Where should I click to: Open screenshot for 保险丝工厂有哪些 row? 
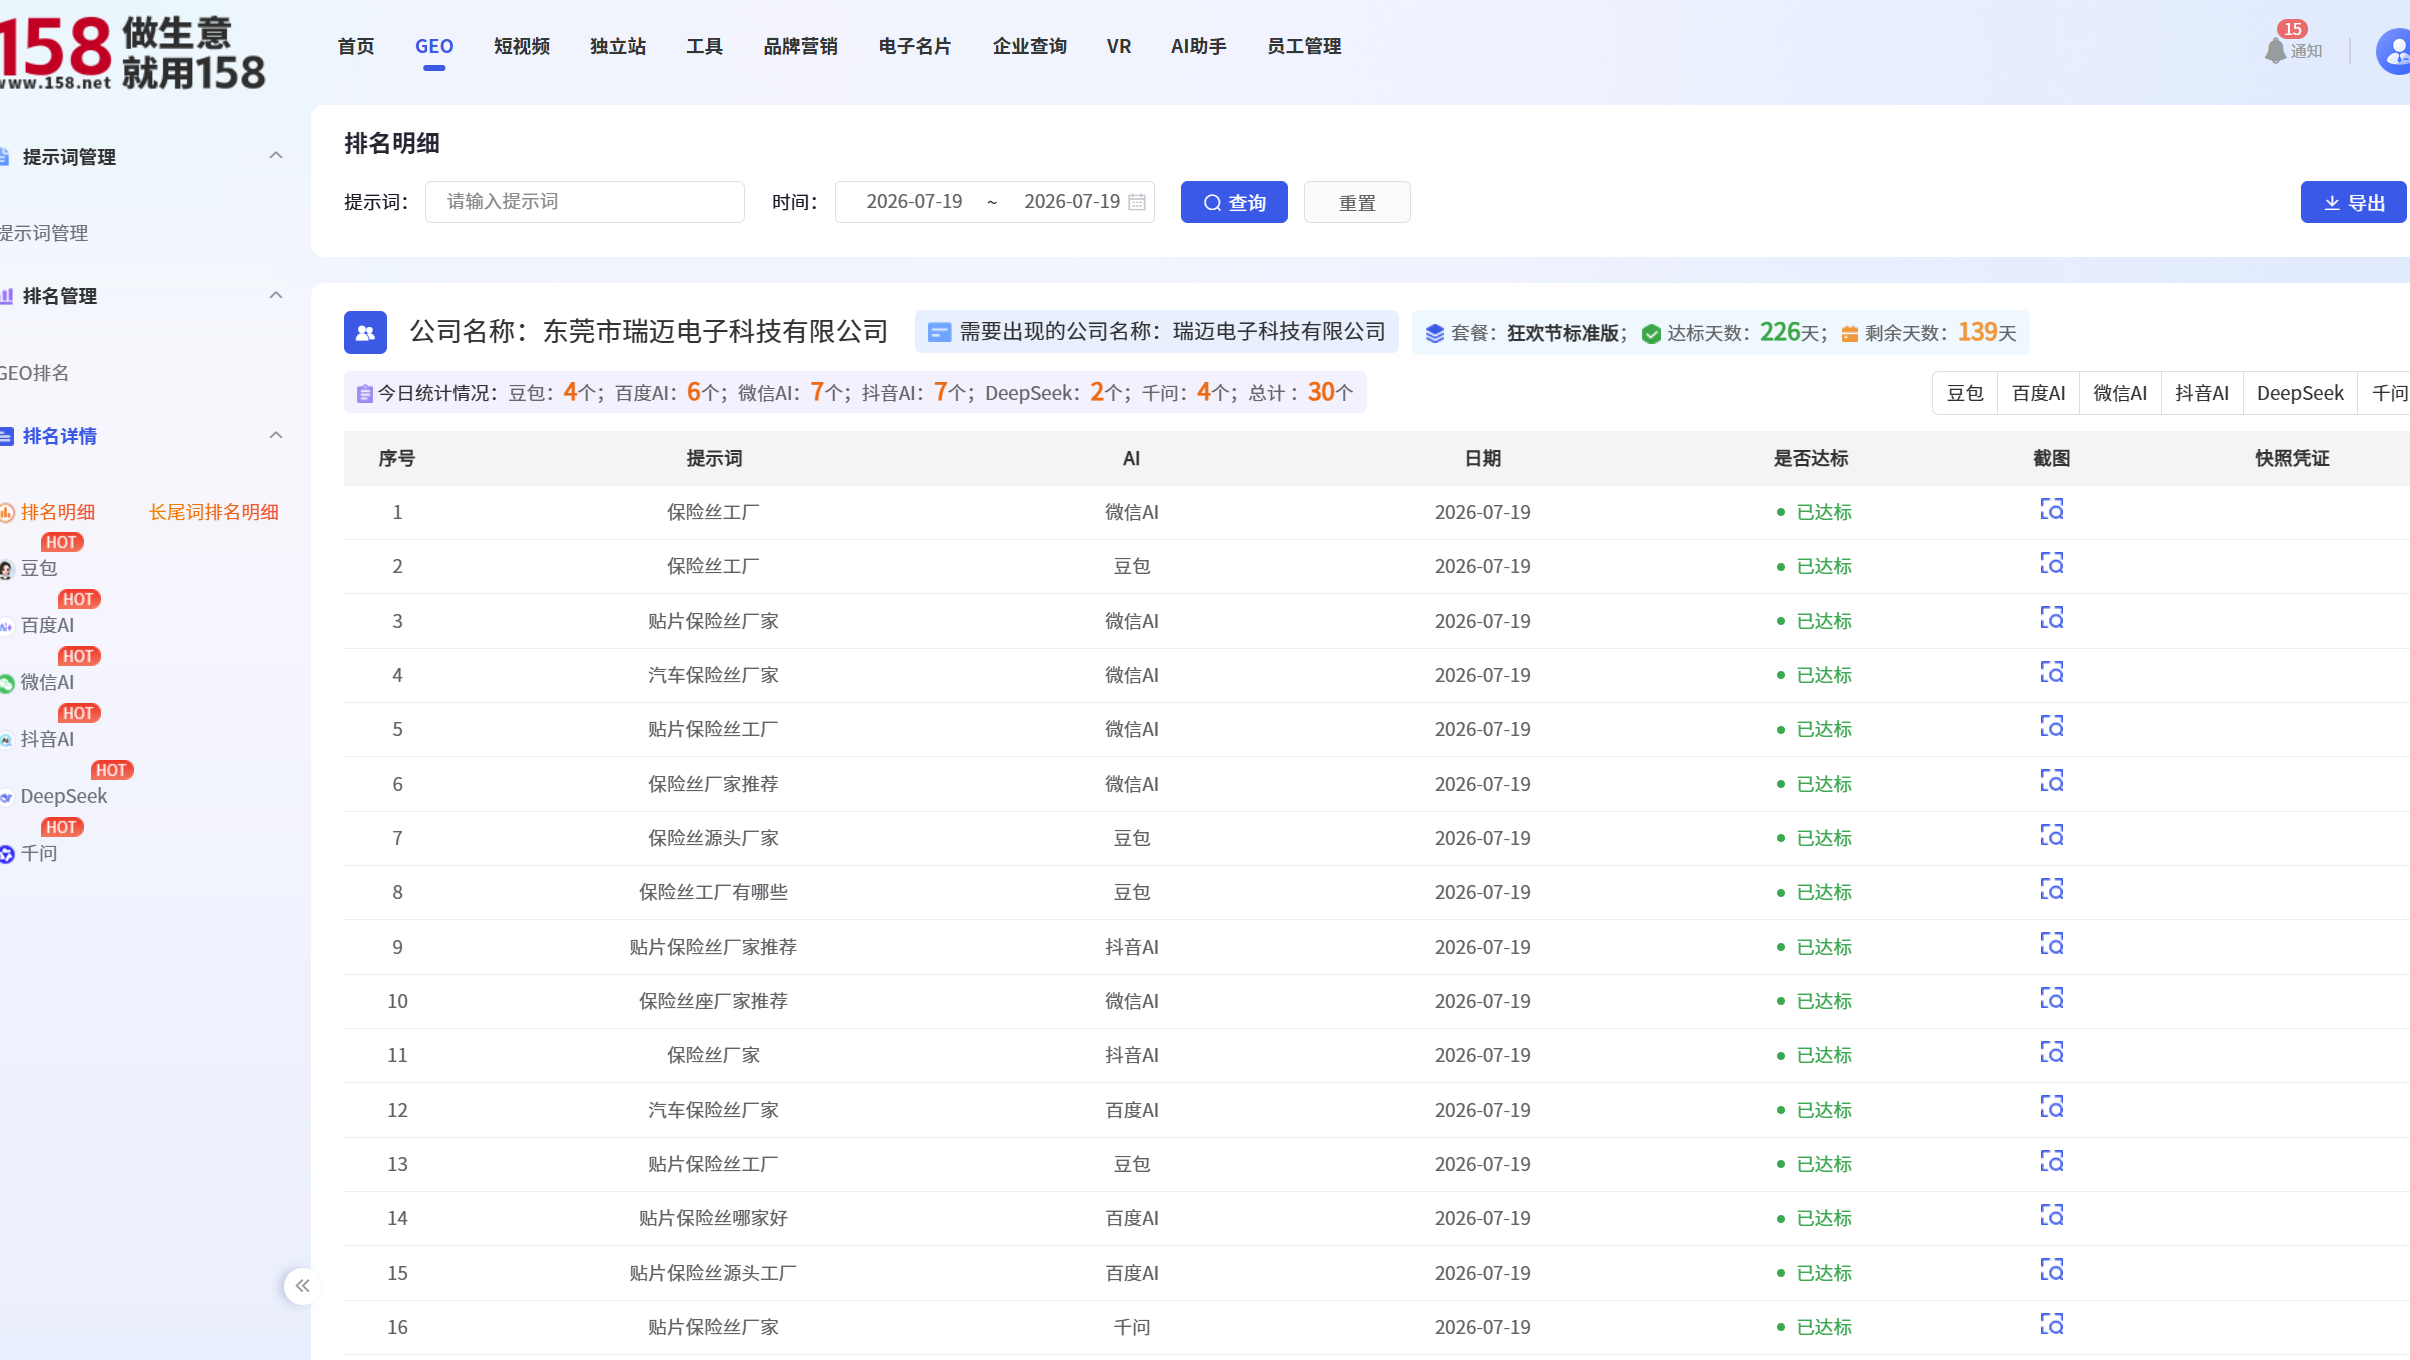click(2051, 890)
